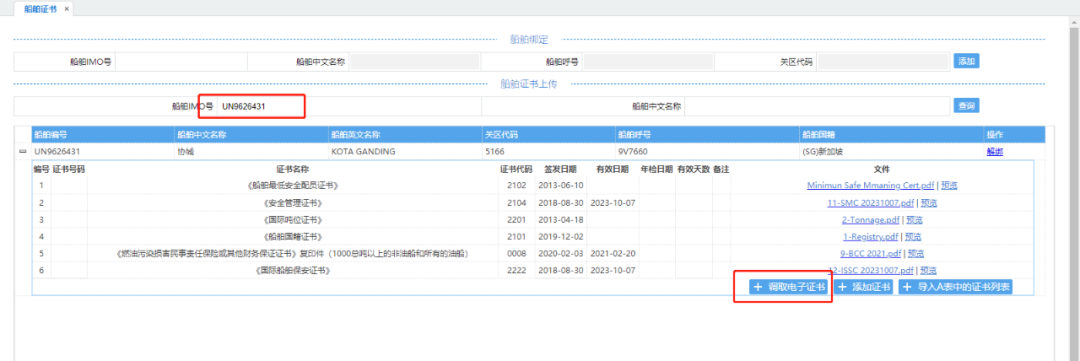Image resolution: width=1080 pixels, height=361 pixels.
Task: Select the 《船舶国籍证书》 row
Action: [533, 236]
